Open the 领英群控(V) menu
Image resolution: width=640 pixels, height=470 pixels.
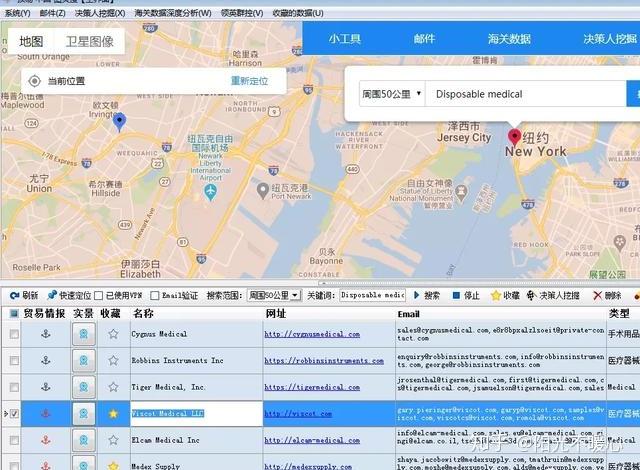point(242,13)
